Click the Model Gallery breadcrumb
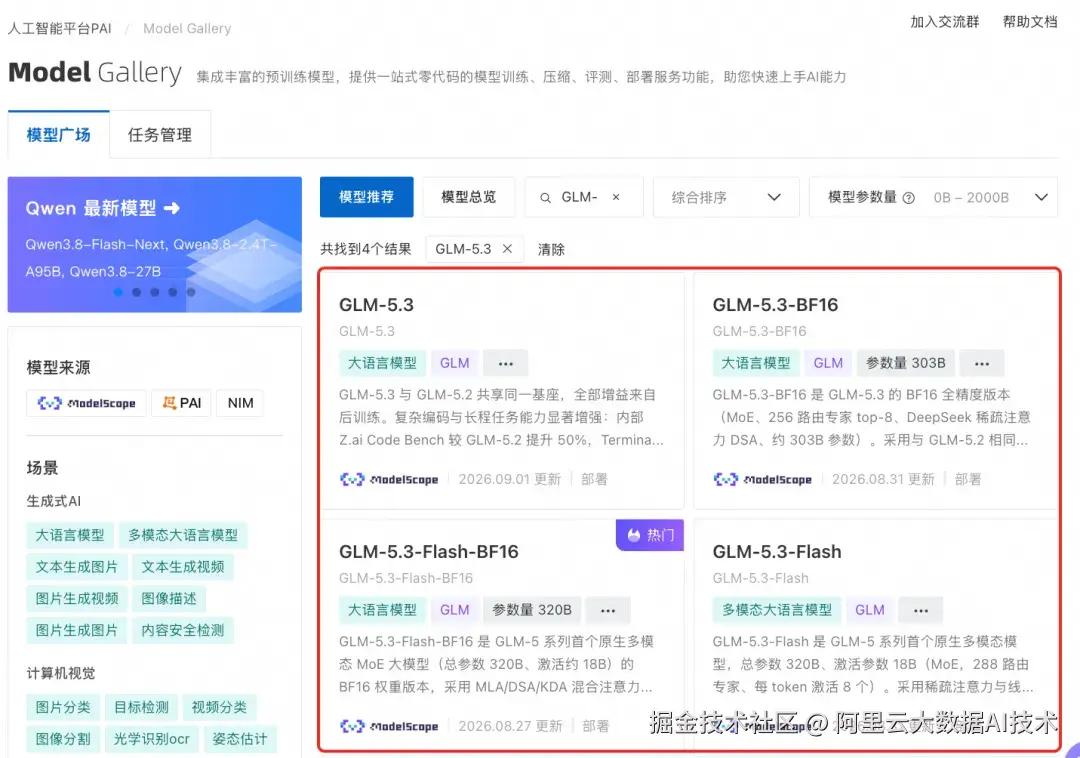The height and width of the screenshot is (758, 1080). pyautogui.click(x=187, y=28)
